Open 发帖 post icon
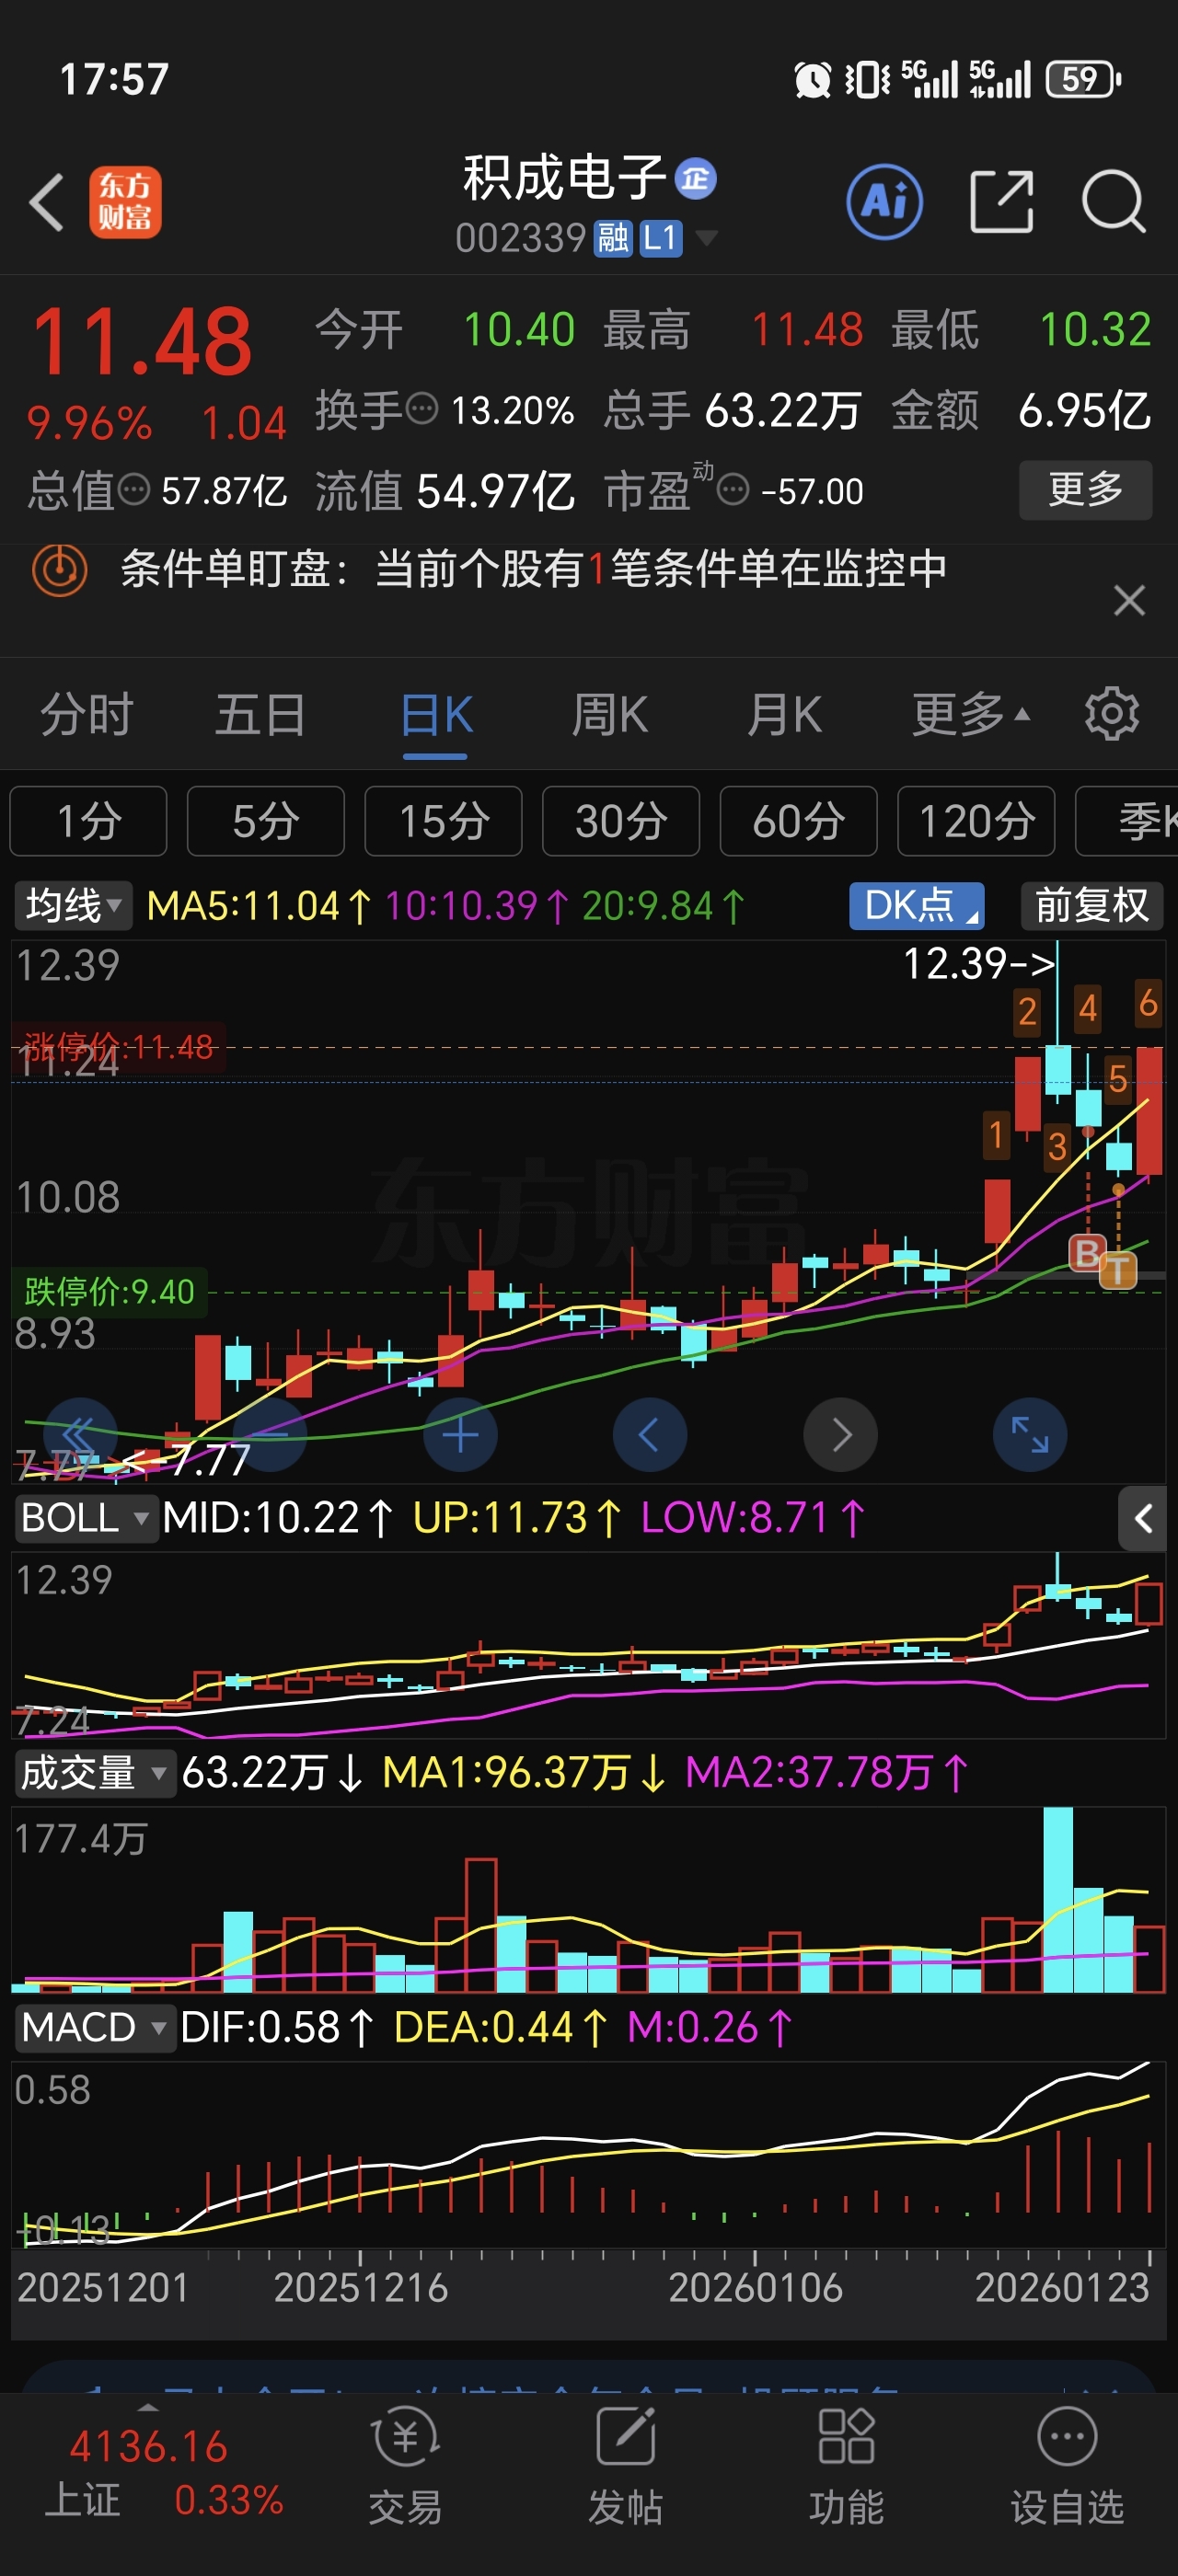The image size is (1178, 2576). coord(625,2466)
